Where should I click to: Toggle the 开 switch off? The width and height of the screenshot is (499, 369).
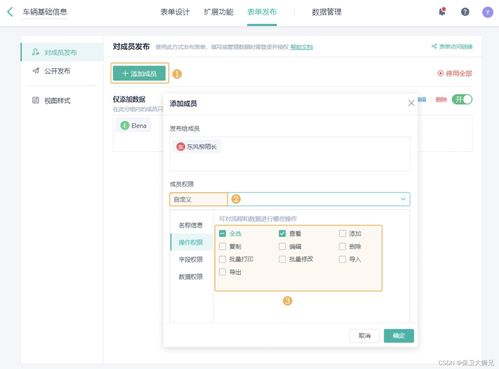tap(462, 99)
